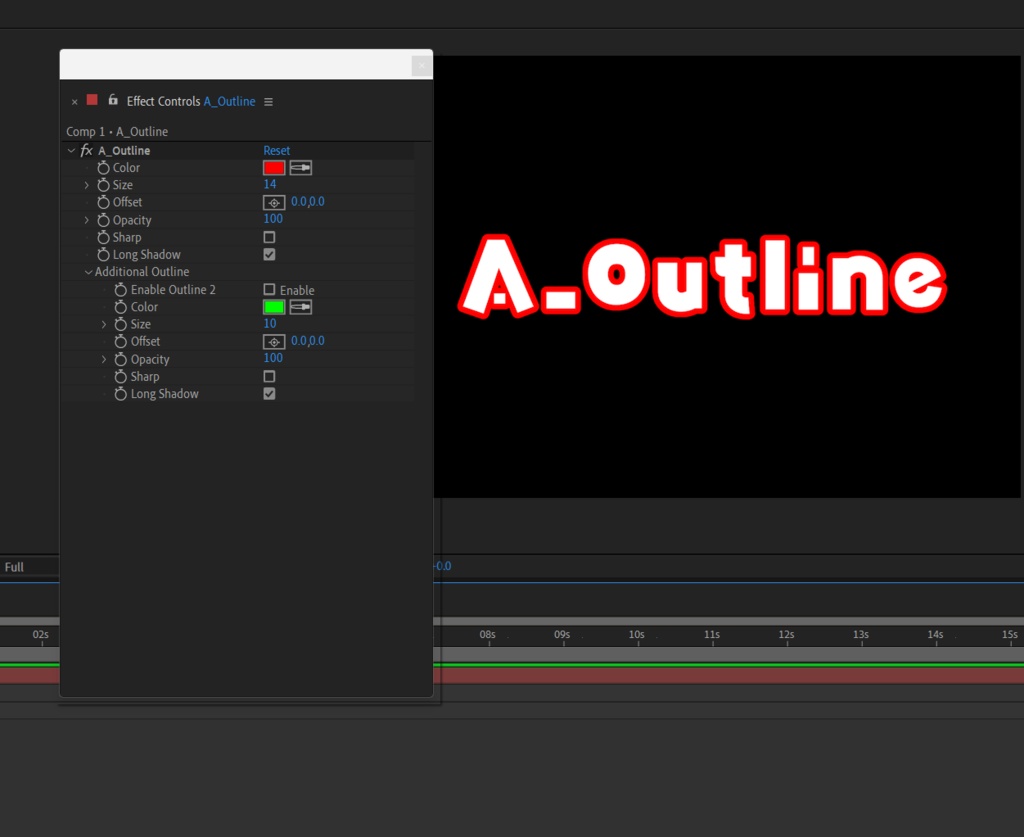This screenshot has height=837, width=1024.
Task: Open the Effect Controls panel menu
Action: pyautogui.click(x=267, y=101)
